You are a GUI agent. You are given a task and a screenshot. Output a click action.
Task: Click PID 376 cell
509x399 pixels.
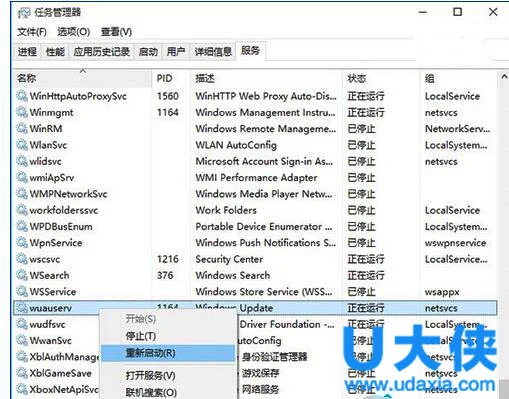165,275
